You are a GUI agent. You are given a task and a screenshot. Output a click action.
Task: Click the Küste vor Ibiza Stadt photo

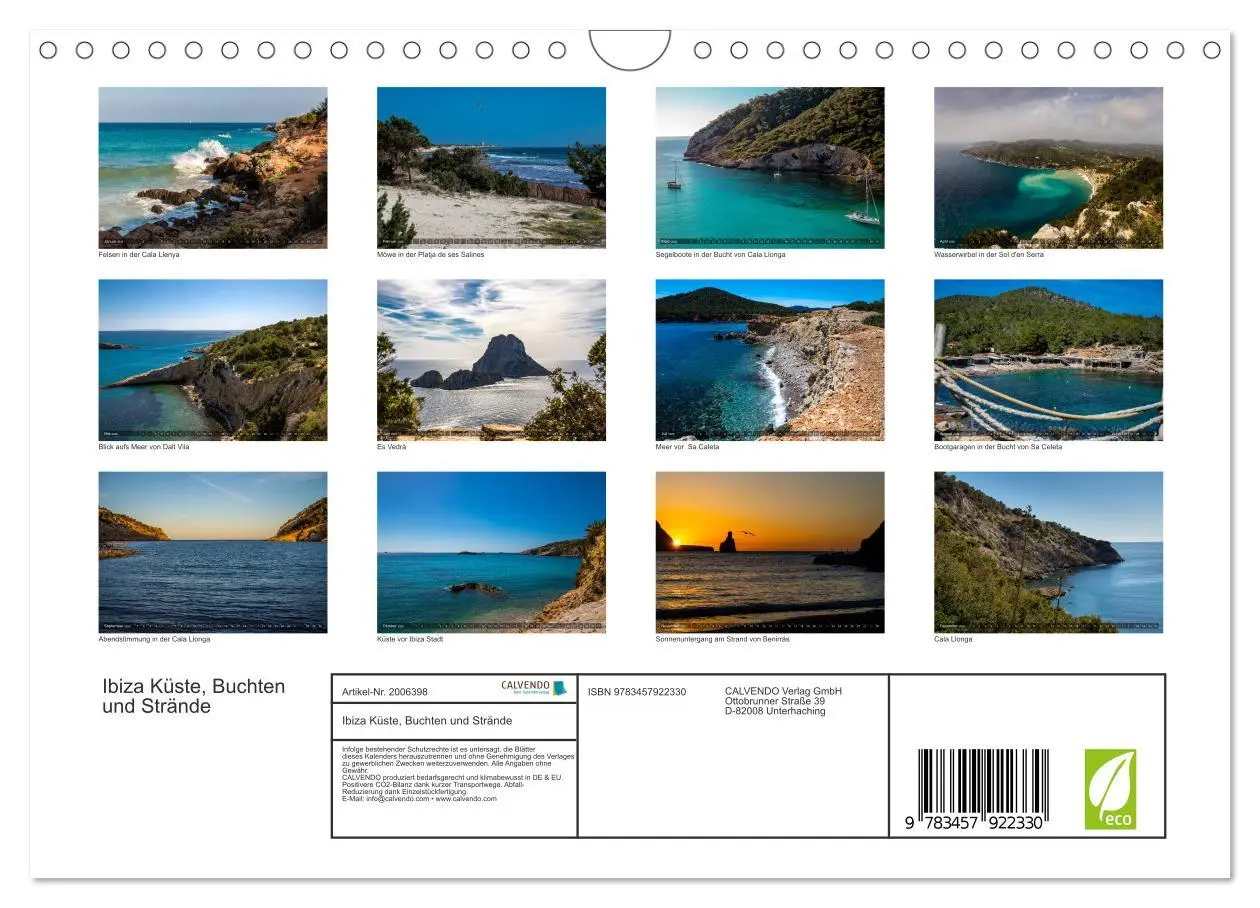tap(491, 552)
